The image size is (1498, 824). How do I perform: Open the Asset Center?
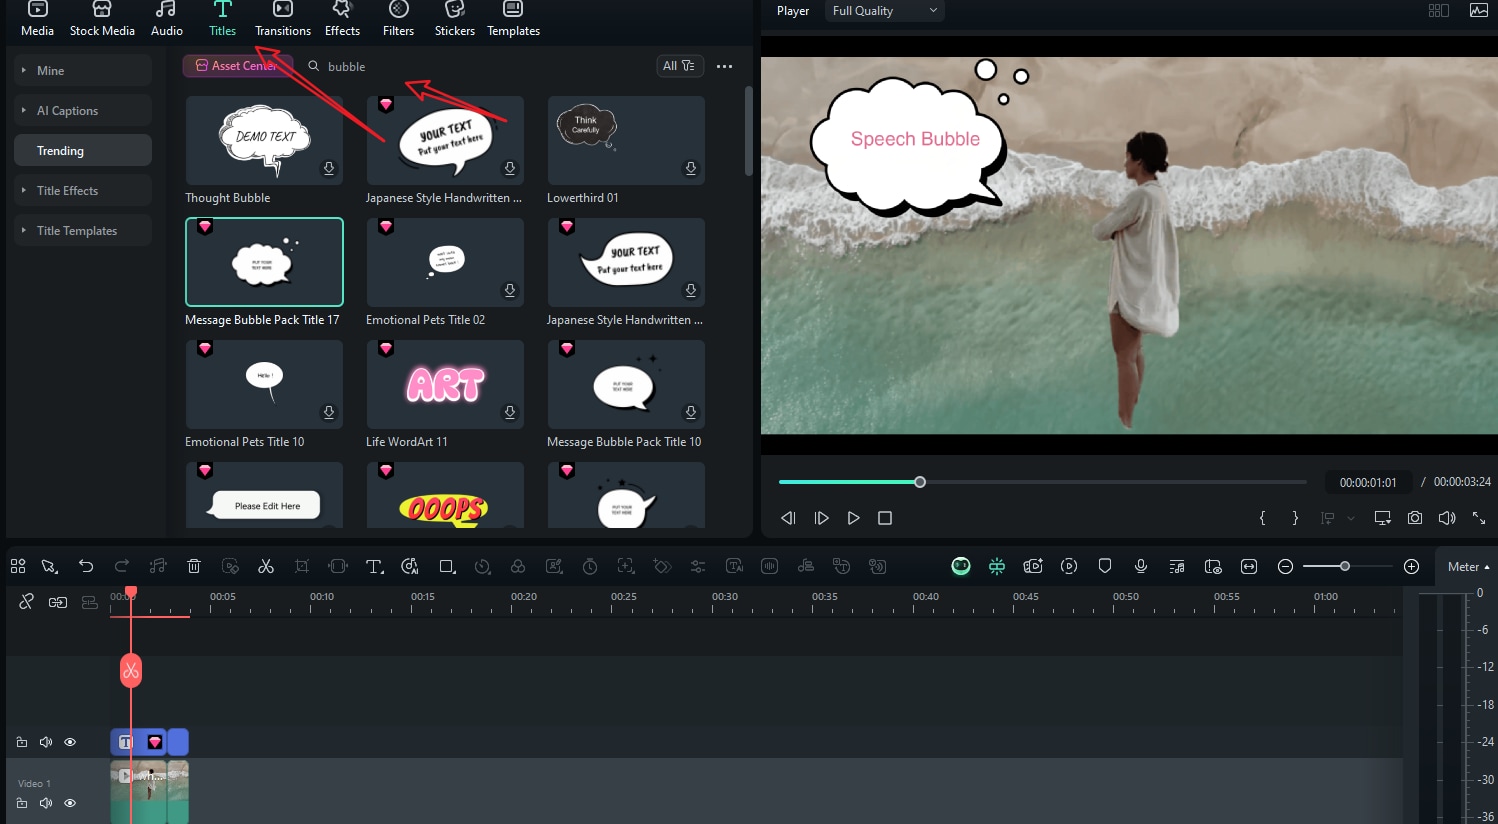coord(236,66)
